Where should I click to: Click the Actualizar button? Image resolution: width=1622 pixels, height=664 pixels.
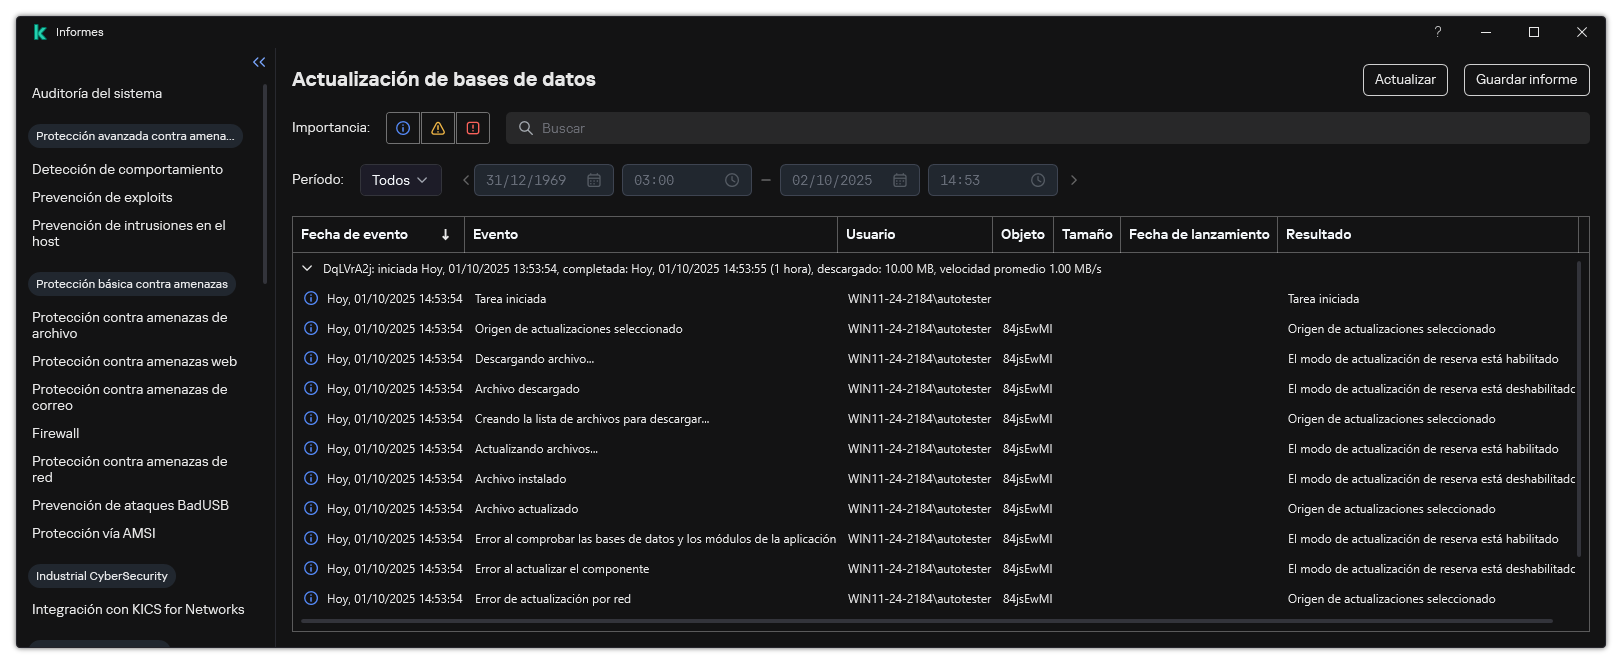click(x=1405, y=80)
